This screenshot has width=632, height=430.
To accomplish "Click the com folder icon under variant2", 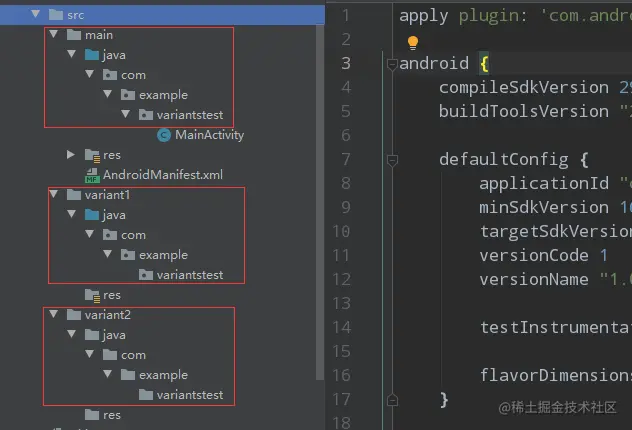I will pos(110,355).
